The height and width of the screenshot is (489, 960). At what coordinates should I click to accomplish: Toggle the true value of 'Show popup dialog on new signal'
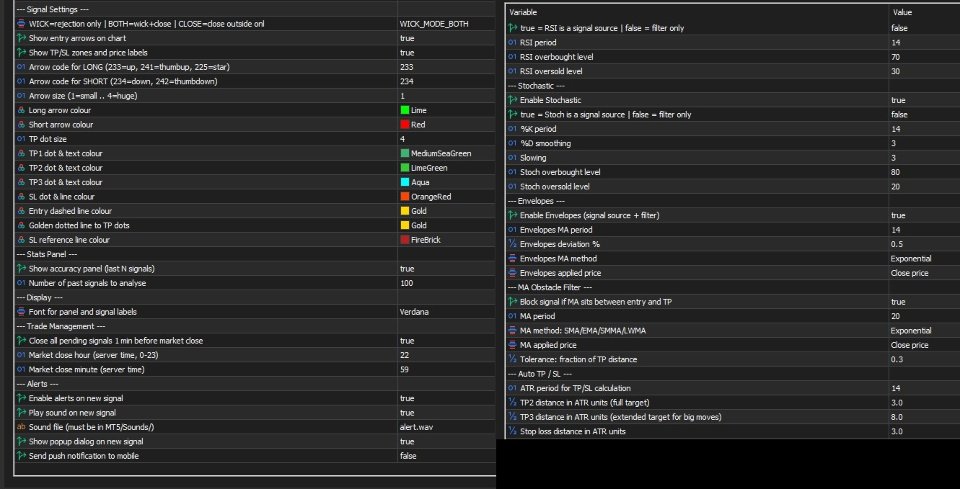pyautogui.click(x=407, y=442)
